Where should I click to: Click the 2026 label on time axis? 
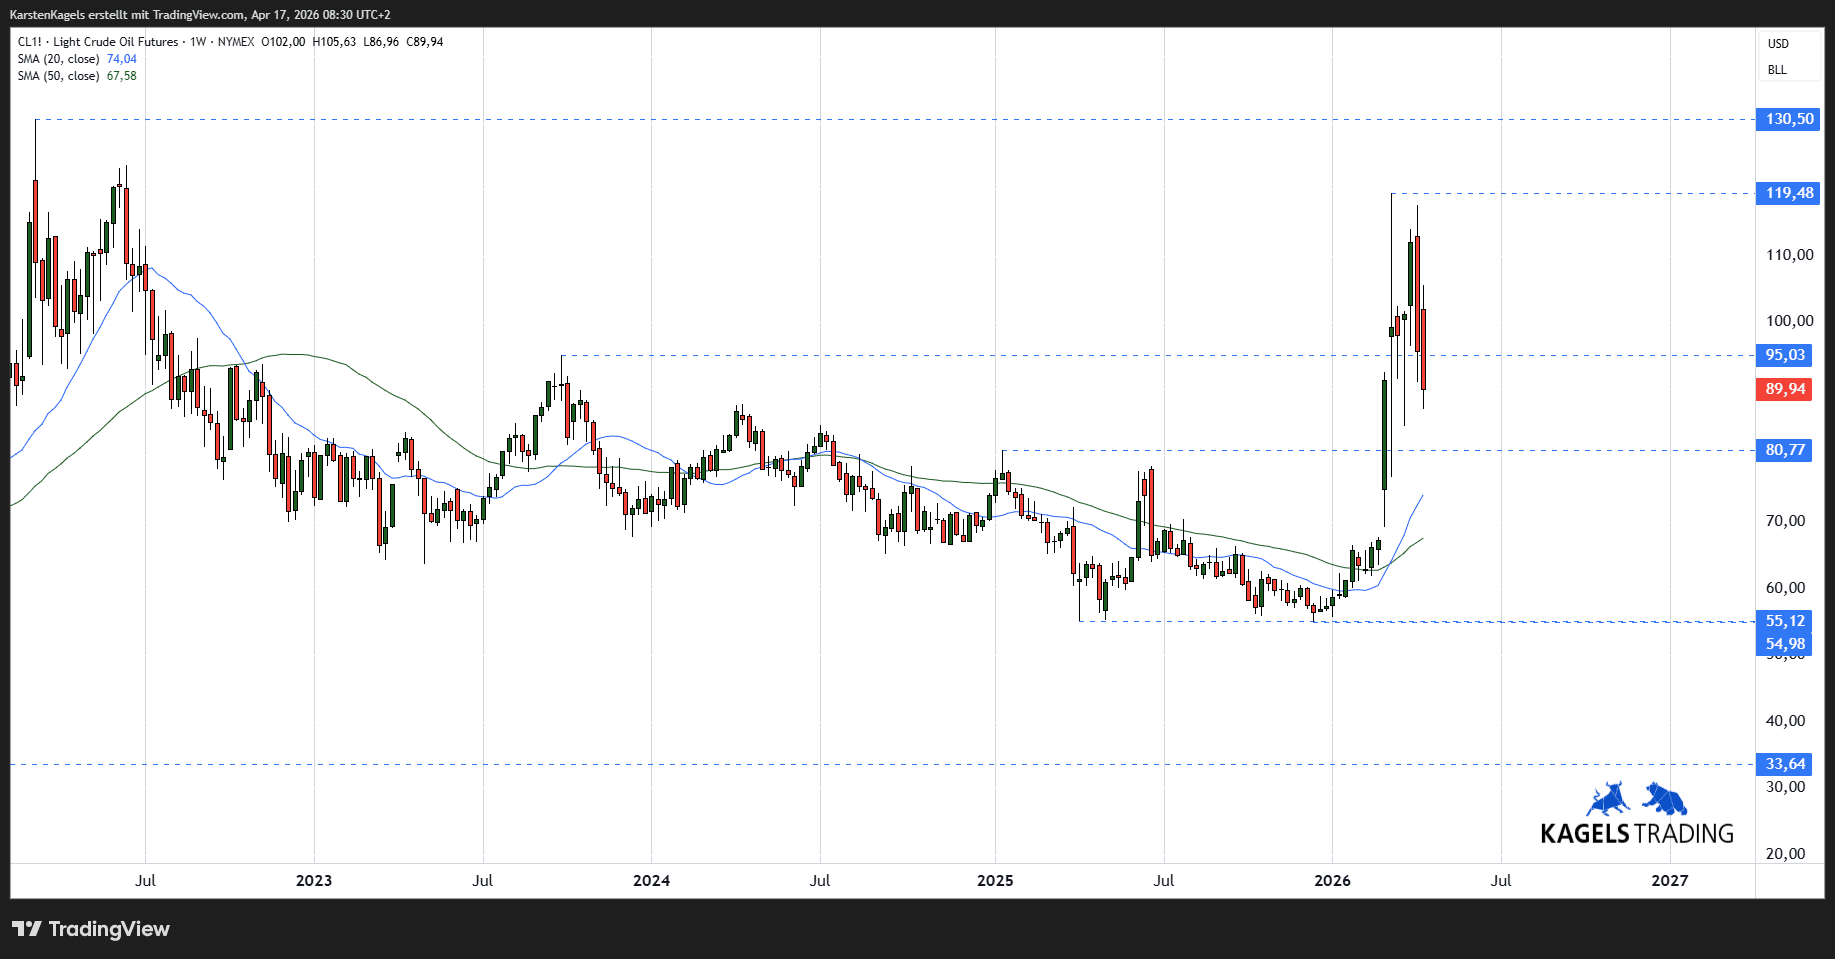(1332, 881)
